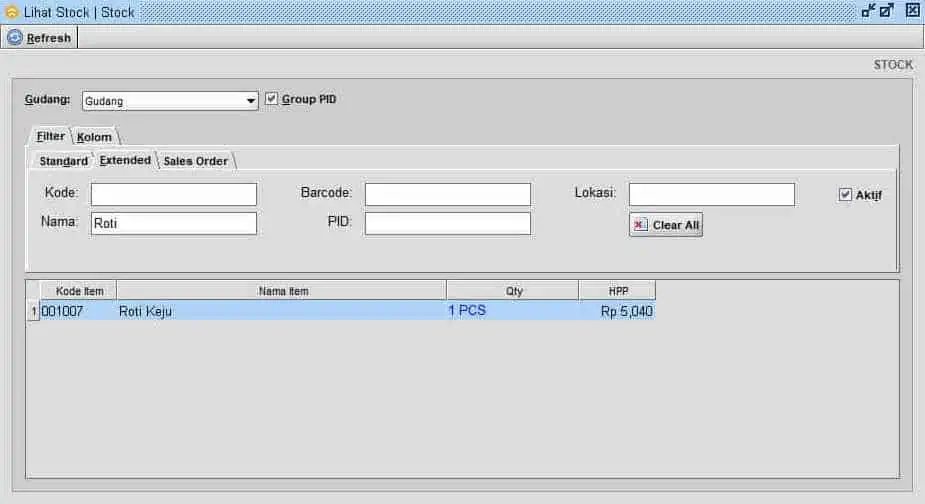Close the Lihat Stock window
This screenshot has height=504, width=925.
[x=913, y=11]
